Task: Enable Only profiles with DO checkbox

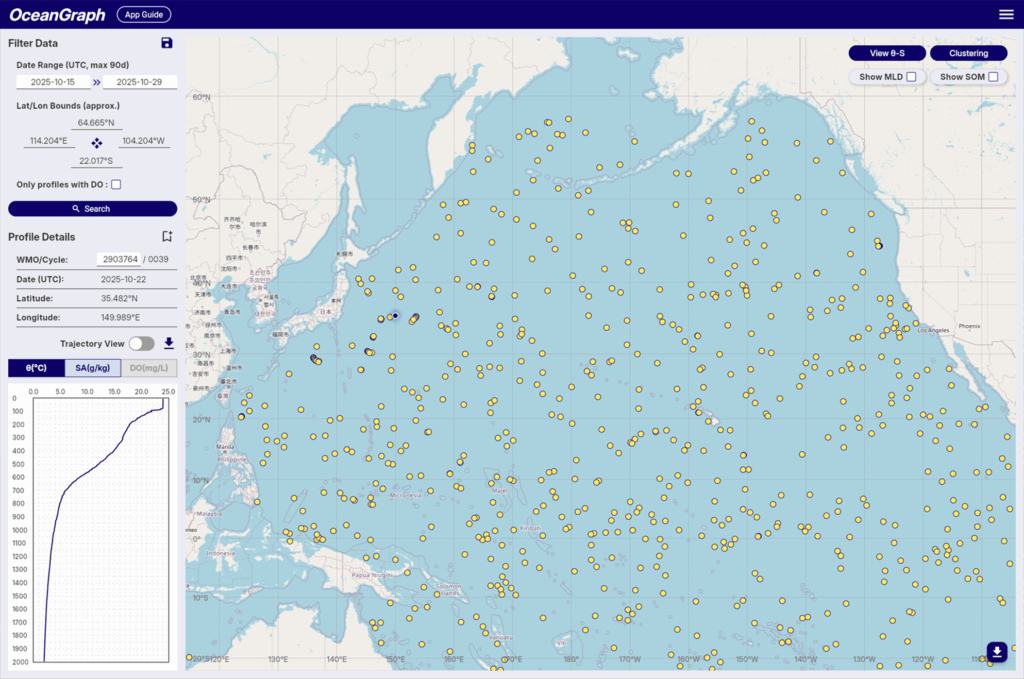Action: 116,185
